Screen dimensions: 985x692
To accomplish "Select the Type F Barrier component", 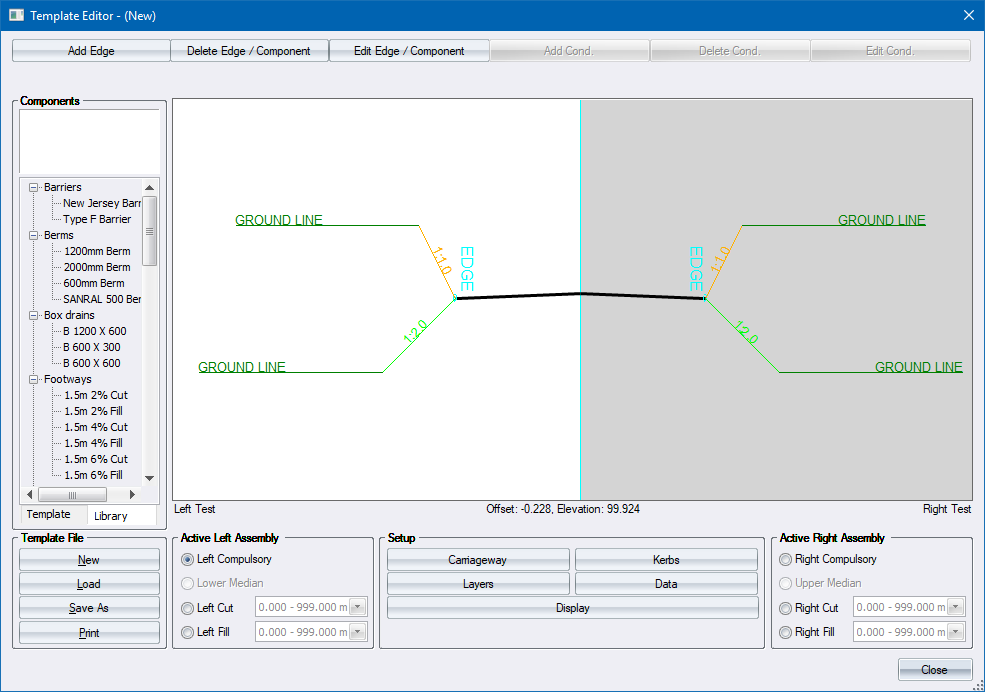I will pyautogui.click(x=97, y=220).
